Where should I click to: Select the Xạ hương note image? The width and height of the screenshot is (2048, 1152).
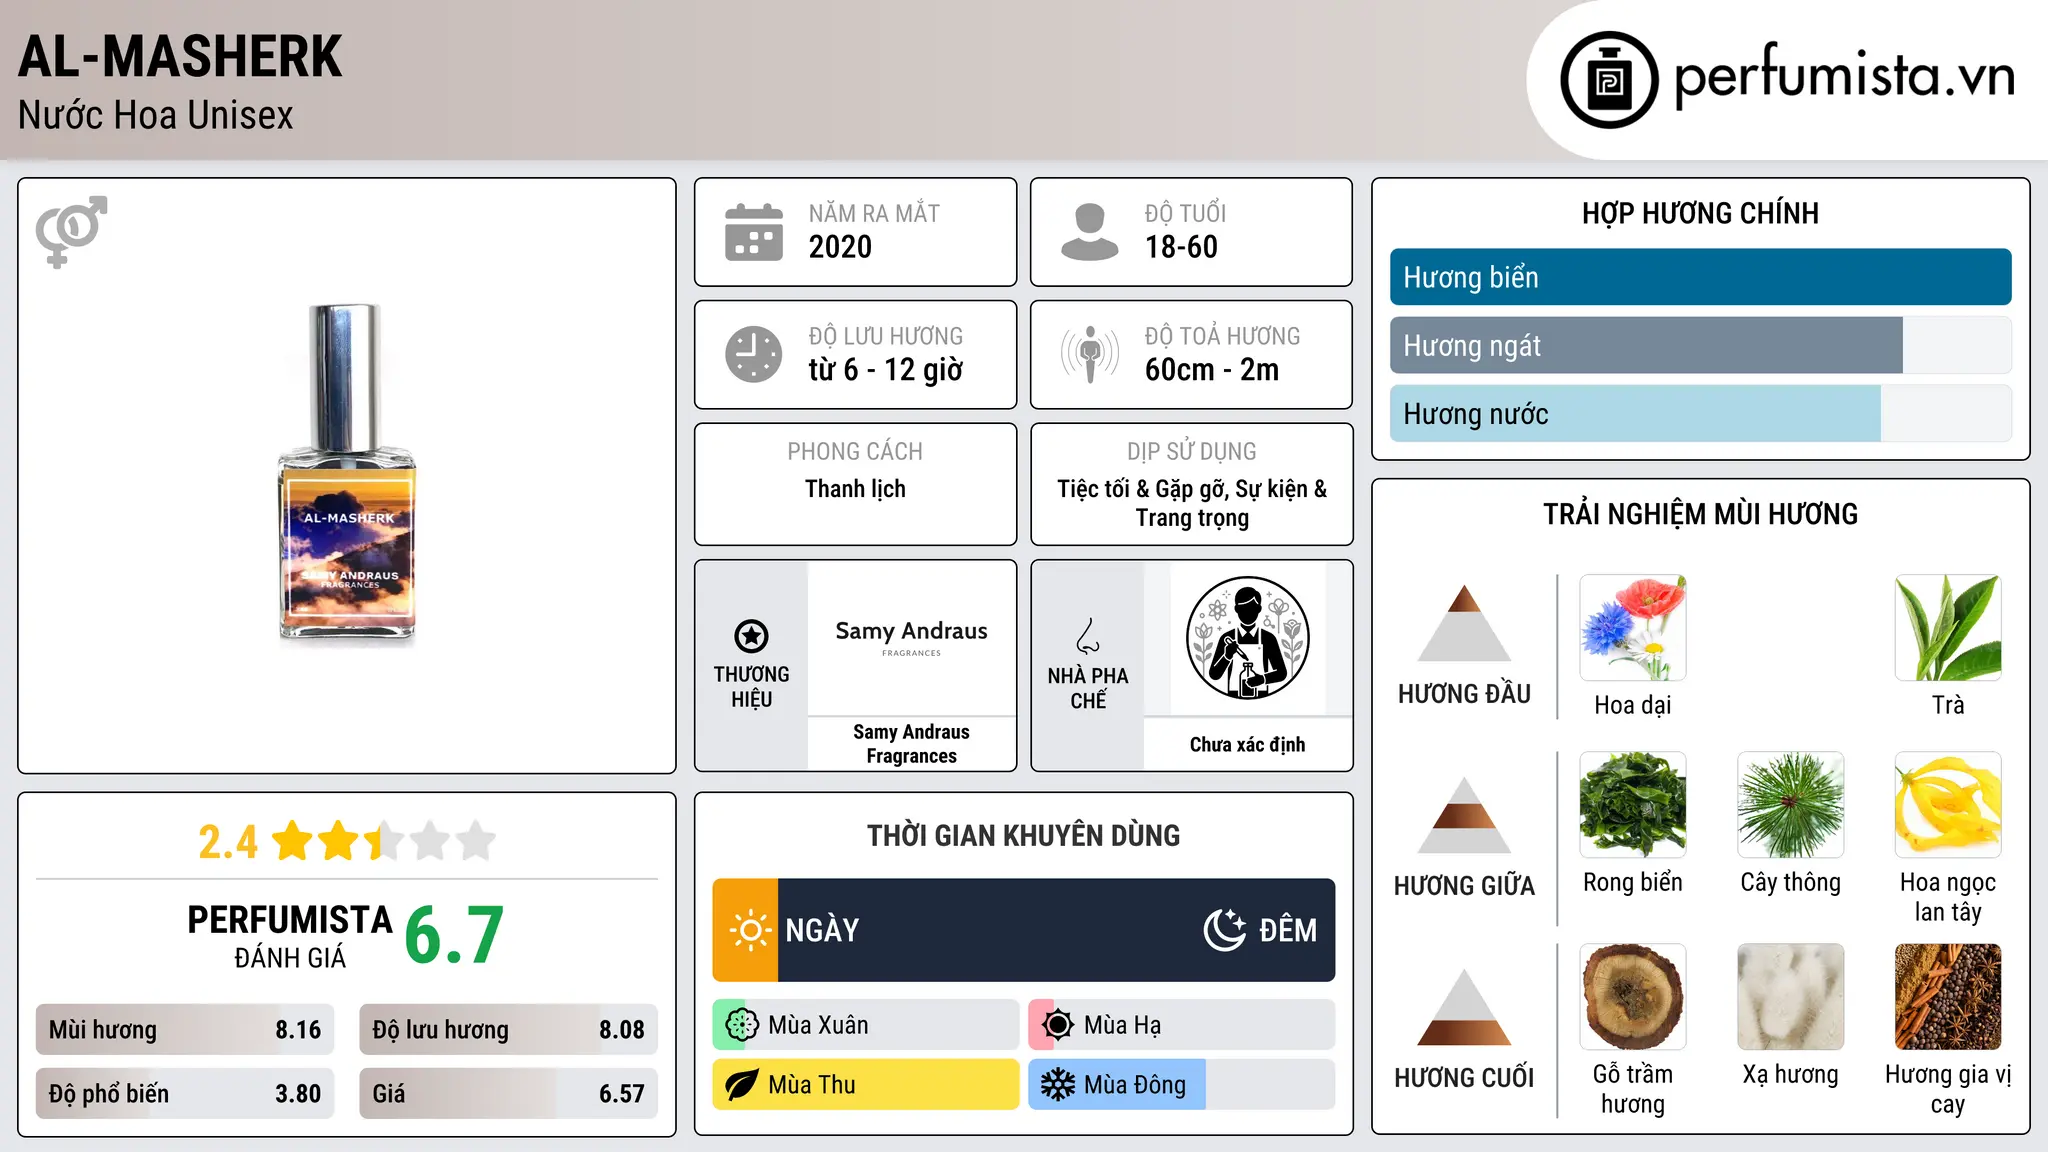[x=1791, y=997]
